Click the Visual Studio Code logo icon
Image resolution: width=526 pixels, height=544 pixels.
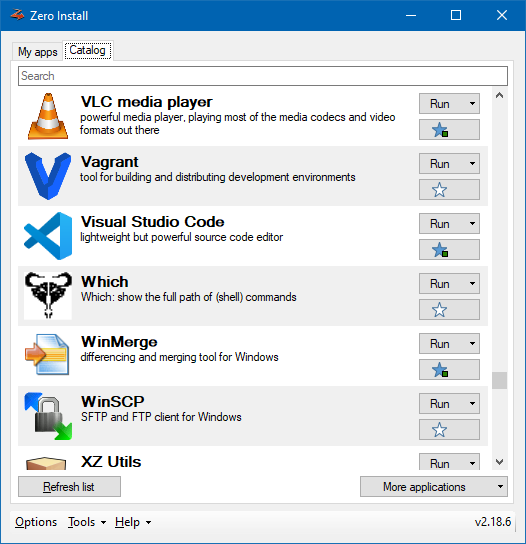(48, 236)
